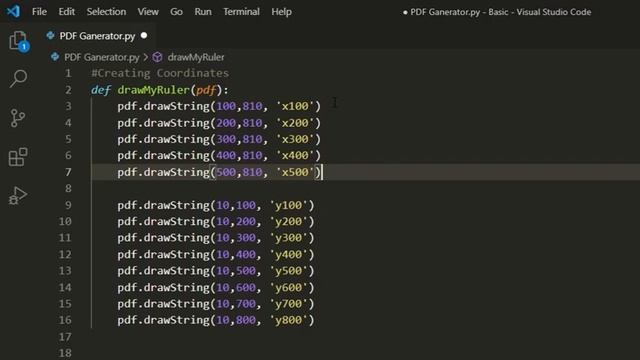The image size is (640, 360).
Task: Open the View menu
Action: coord(148,12)
